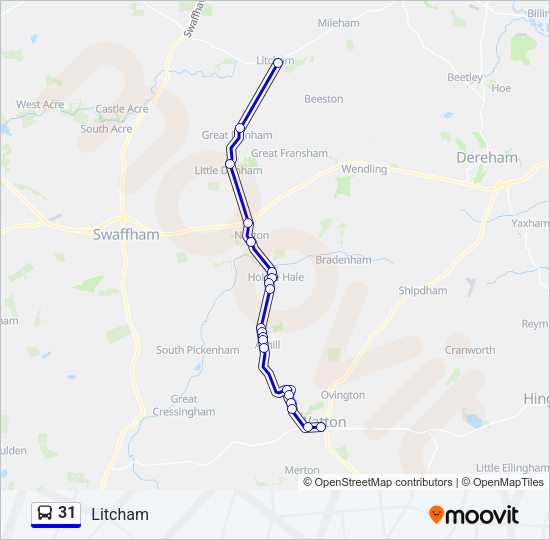Click the Dereham town label
The height and width of the screenshot is (540, 550).
[487, 158]
